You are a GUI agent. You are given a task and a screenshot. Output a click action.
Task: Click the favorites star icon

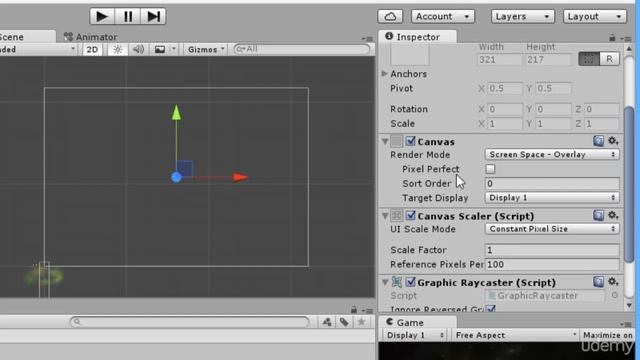[361, 322]
